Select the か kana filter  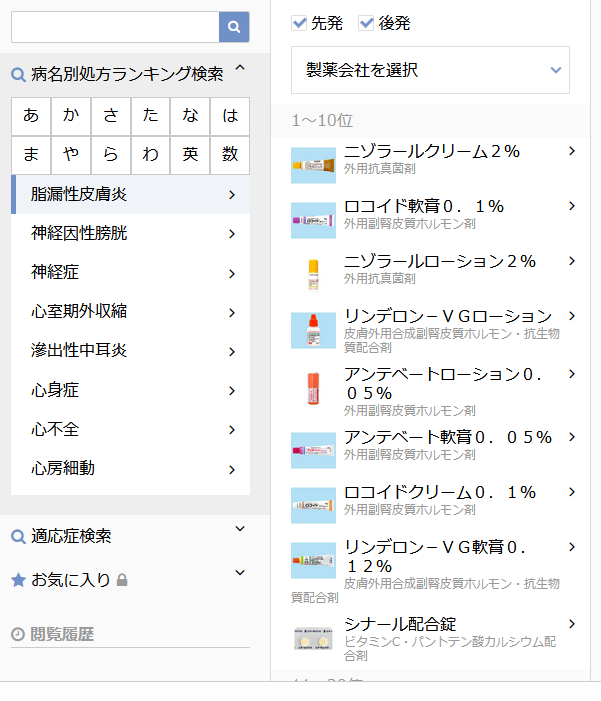(x=71, y=116)
